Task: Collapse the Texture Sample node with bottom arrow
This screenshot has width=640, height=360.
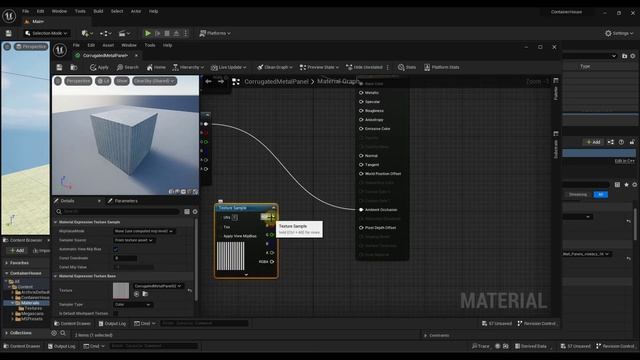Action: click(246, 275)
